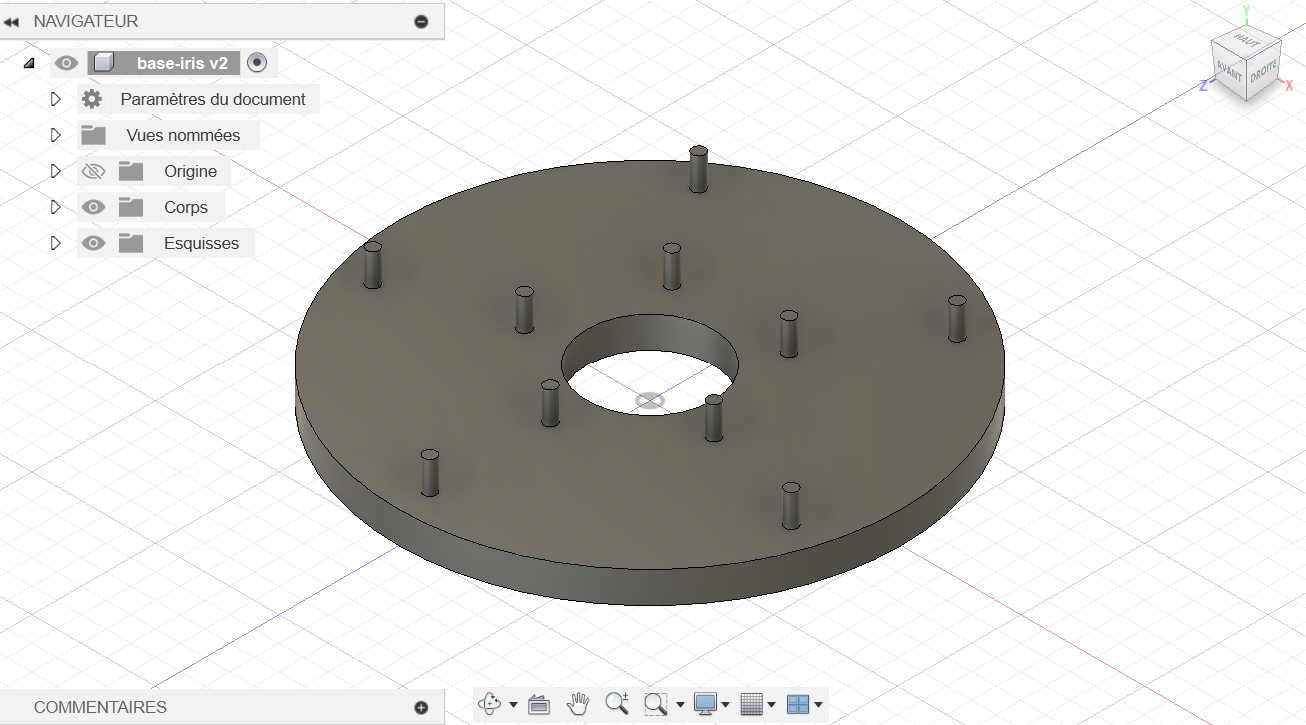Collapse the NAVIGATEUR panel with double arrows

point(12,21)
